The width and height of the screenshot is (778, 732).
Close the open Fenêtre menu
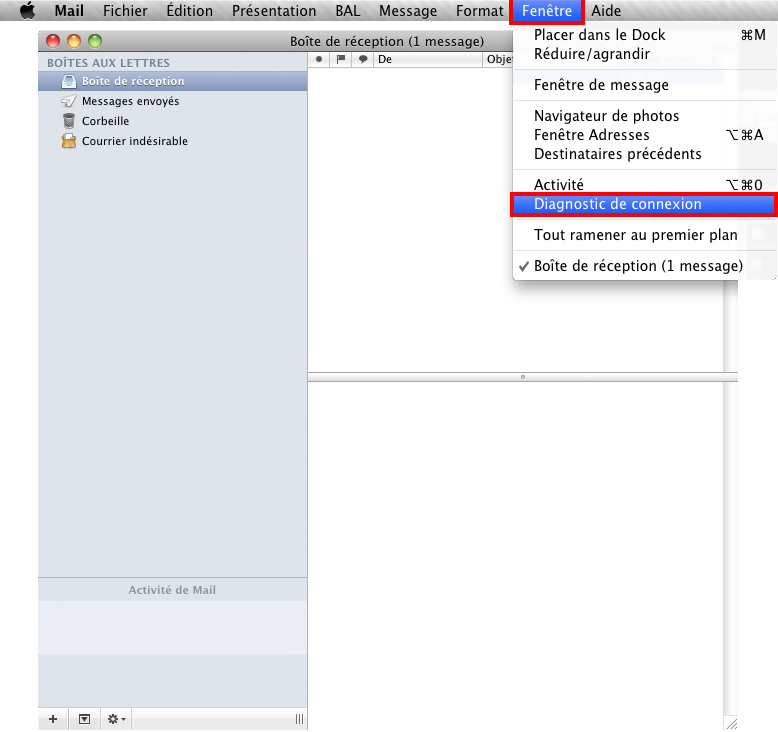point(547,11)
